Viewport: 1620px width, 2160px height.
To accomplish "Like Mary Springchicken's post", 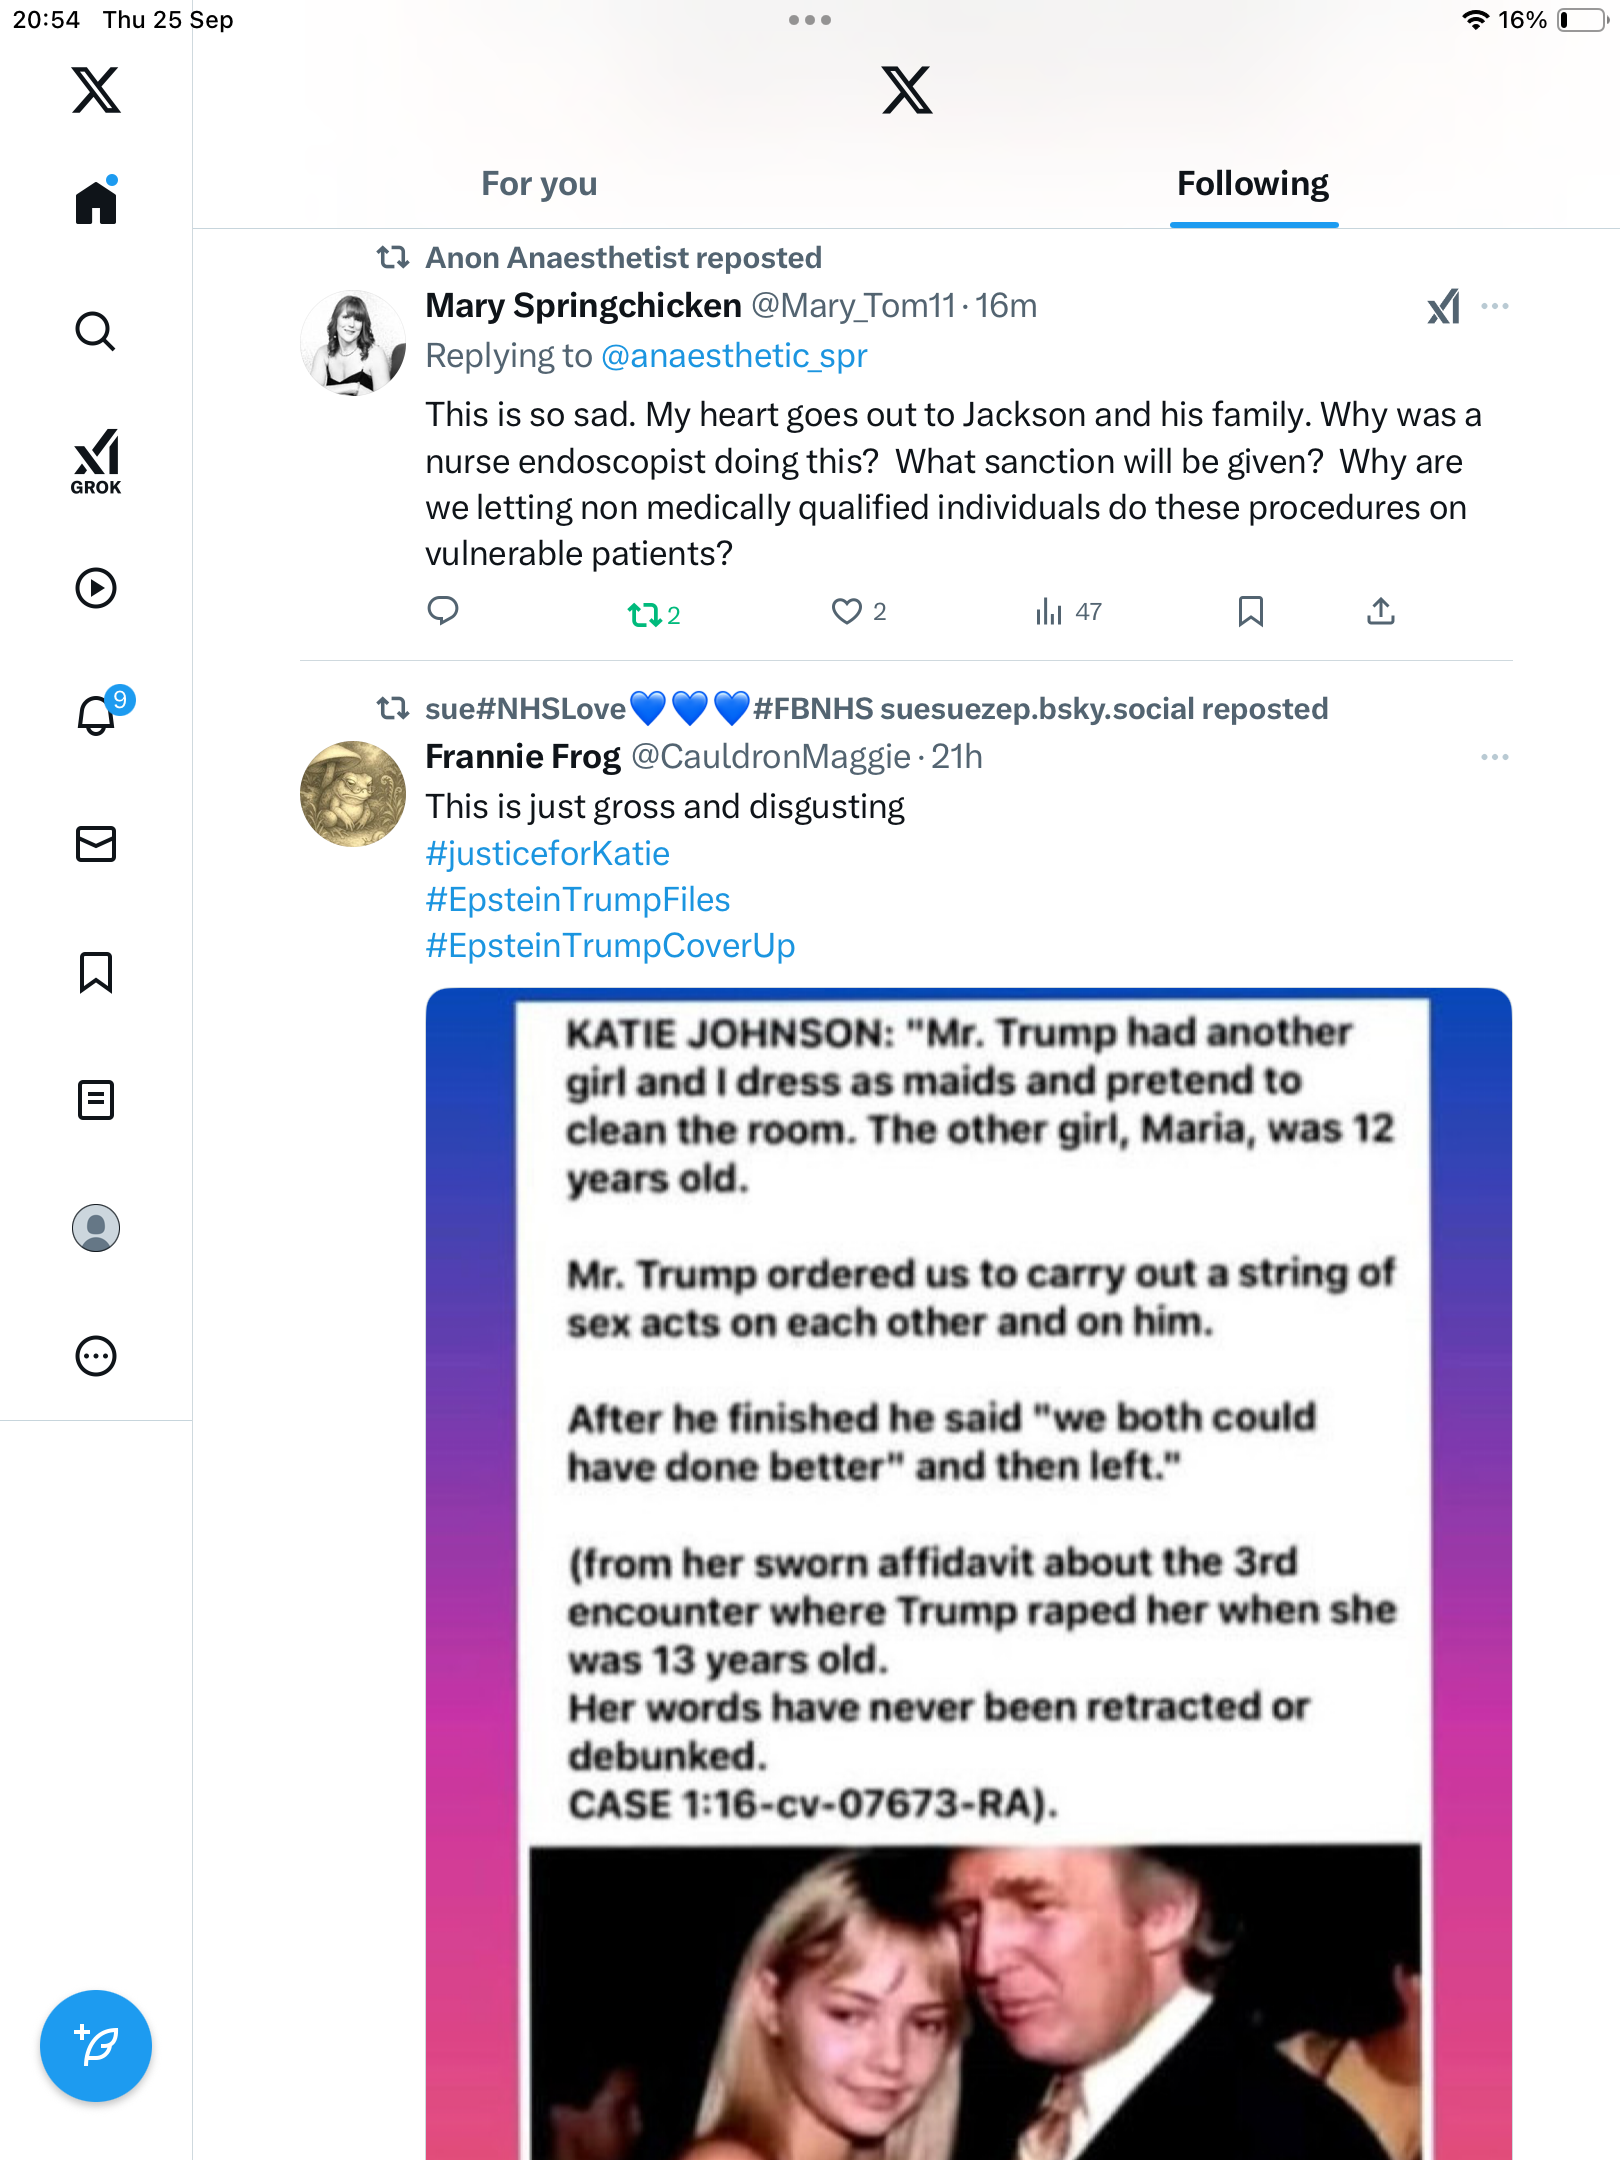I will coord(847,611).
